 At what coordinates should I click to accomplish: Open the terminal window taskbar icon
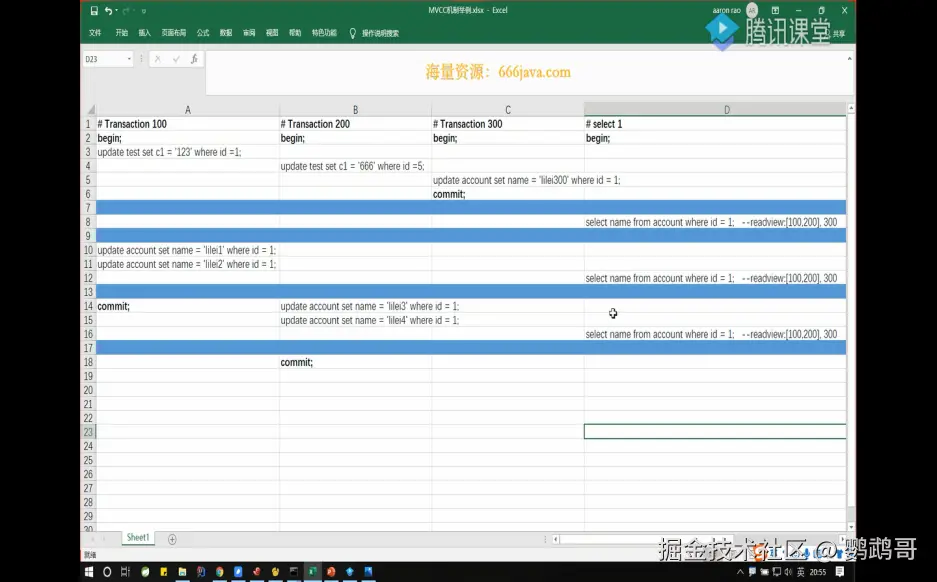point(293,572)
